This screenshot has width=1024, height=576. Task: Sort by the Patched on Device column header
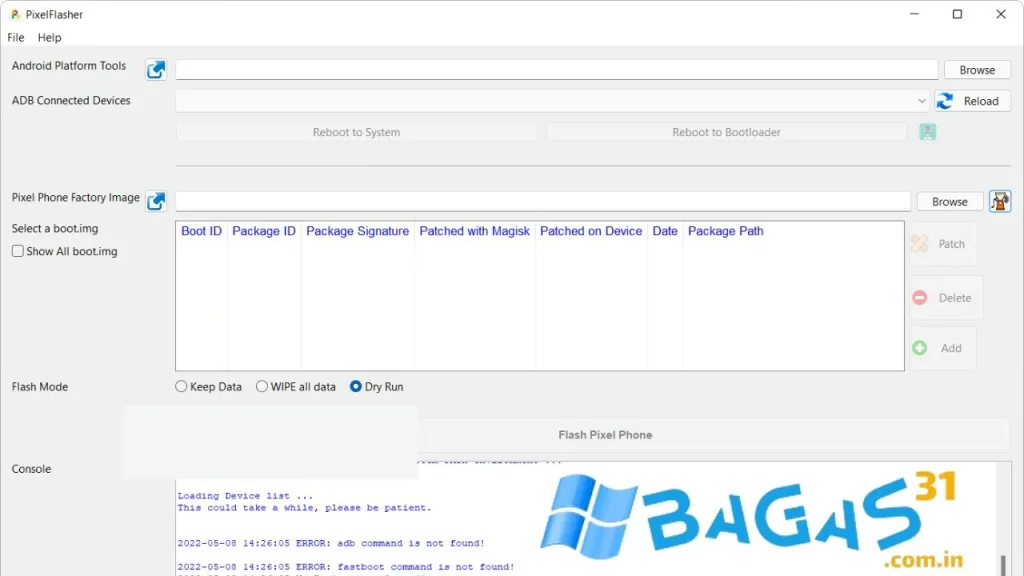click(x=591, y=231)
